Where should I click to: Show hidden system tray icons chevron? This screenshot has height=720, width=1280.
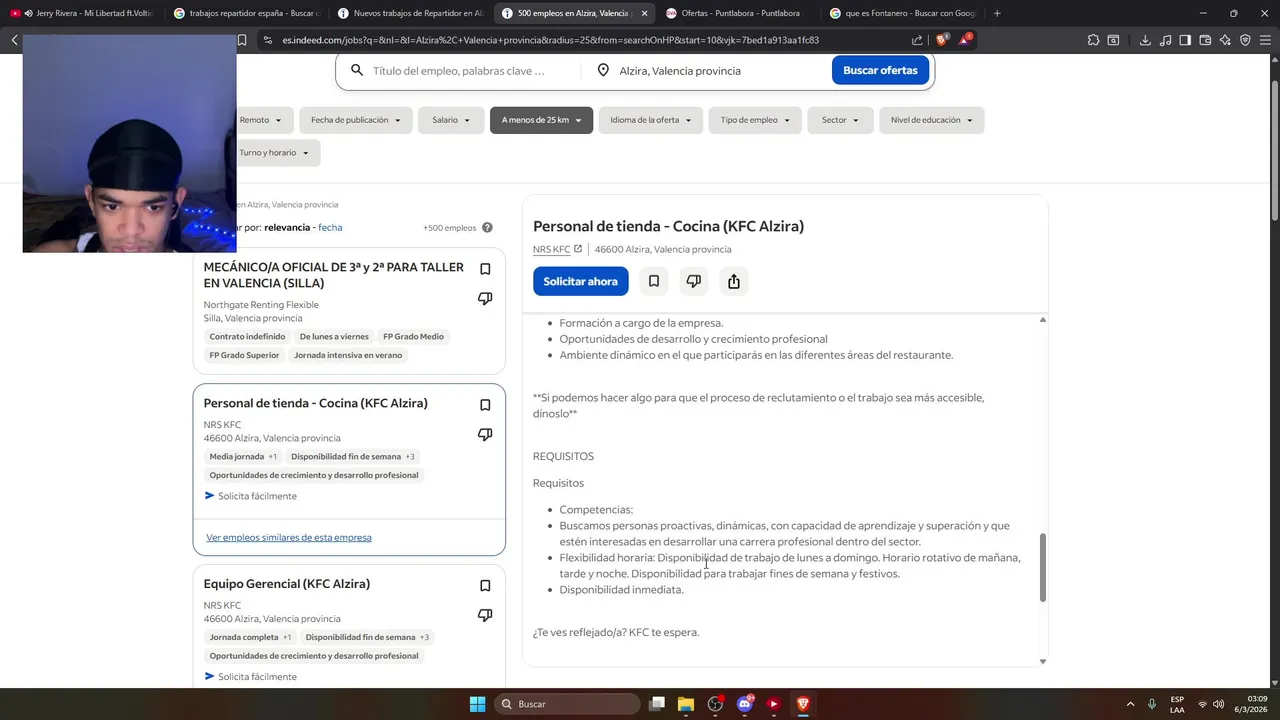coord(1130,704)
